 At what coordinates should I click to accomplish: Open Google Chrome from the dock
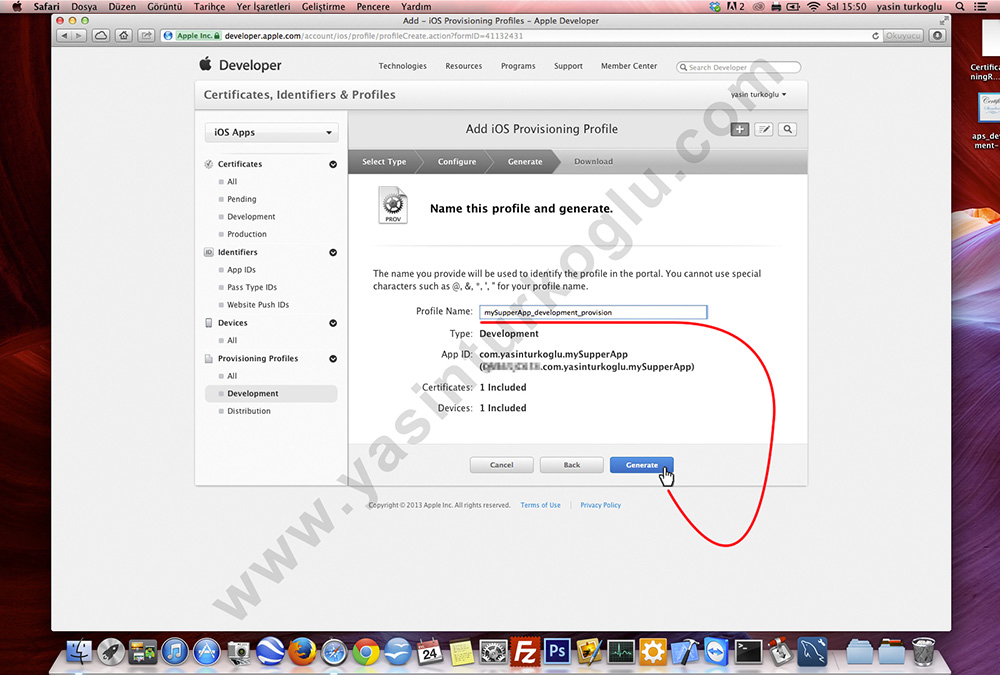pyautogui.click(x=366, y=652)
